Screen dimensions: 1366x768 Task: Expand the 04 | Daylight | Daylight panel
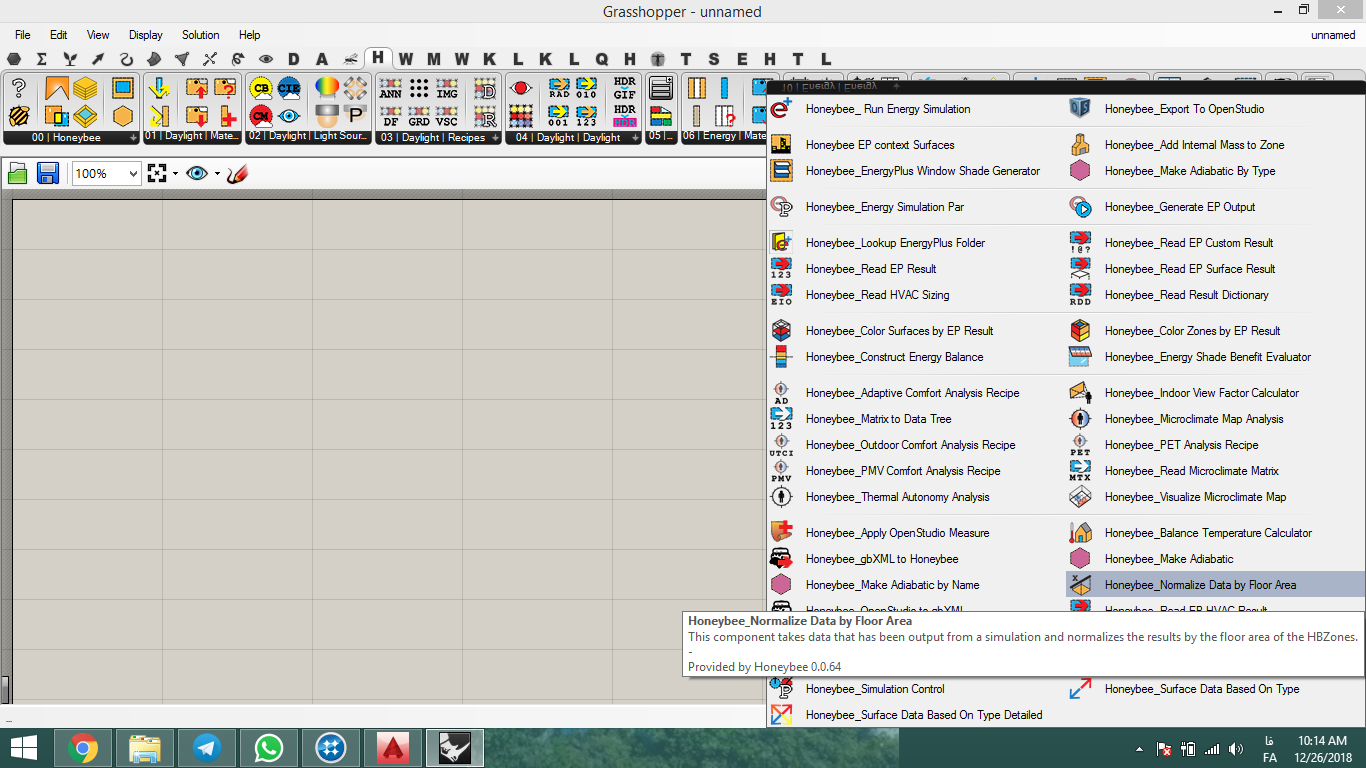635,138
